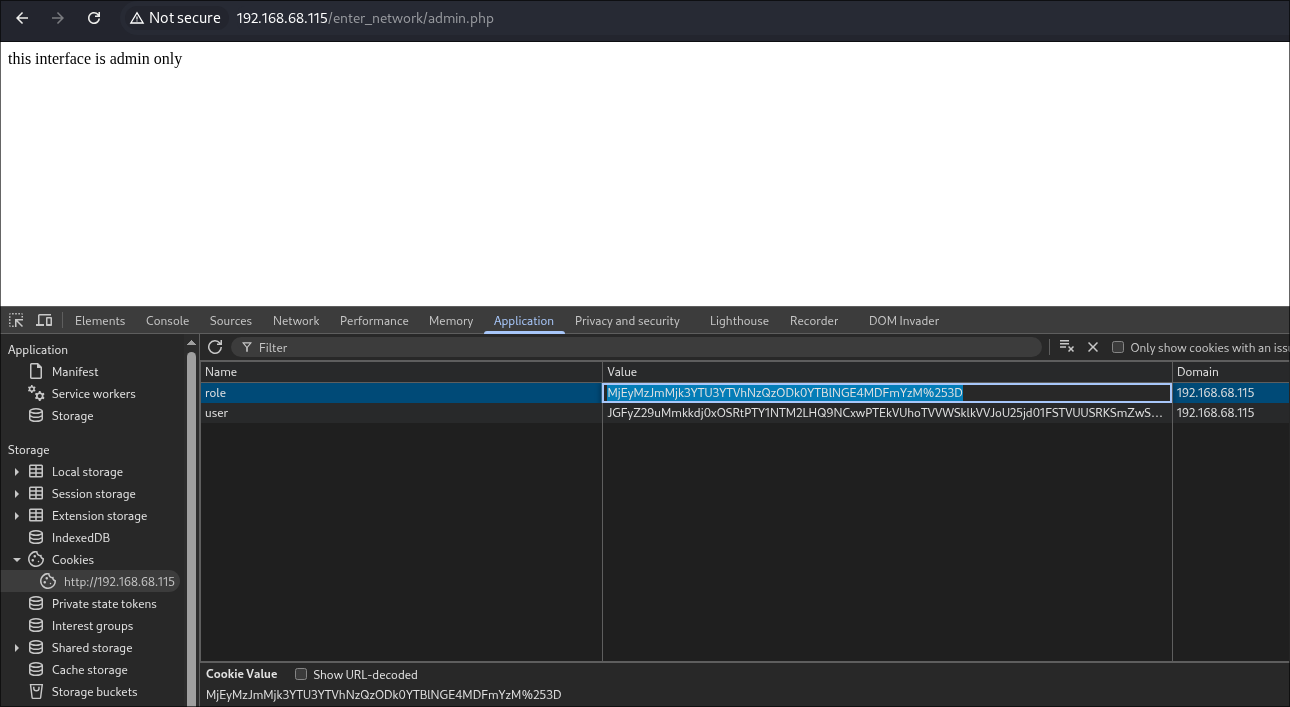The height and width of the screenshot is (707, 1290).
Task: Click the cookie Filter input field
Action: [640, 347]
